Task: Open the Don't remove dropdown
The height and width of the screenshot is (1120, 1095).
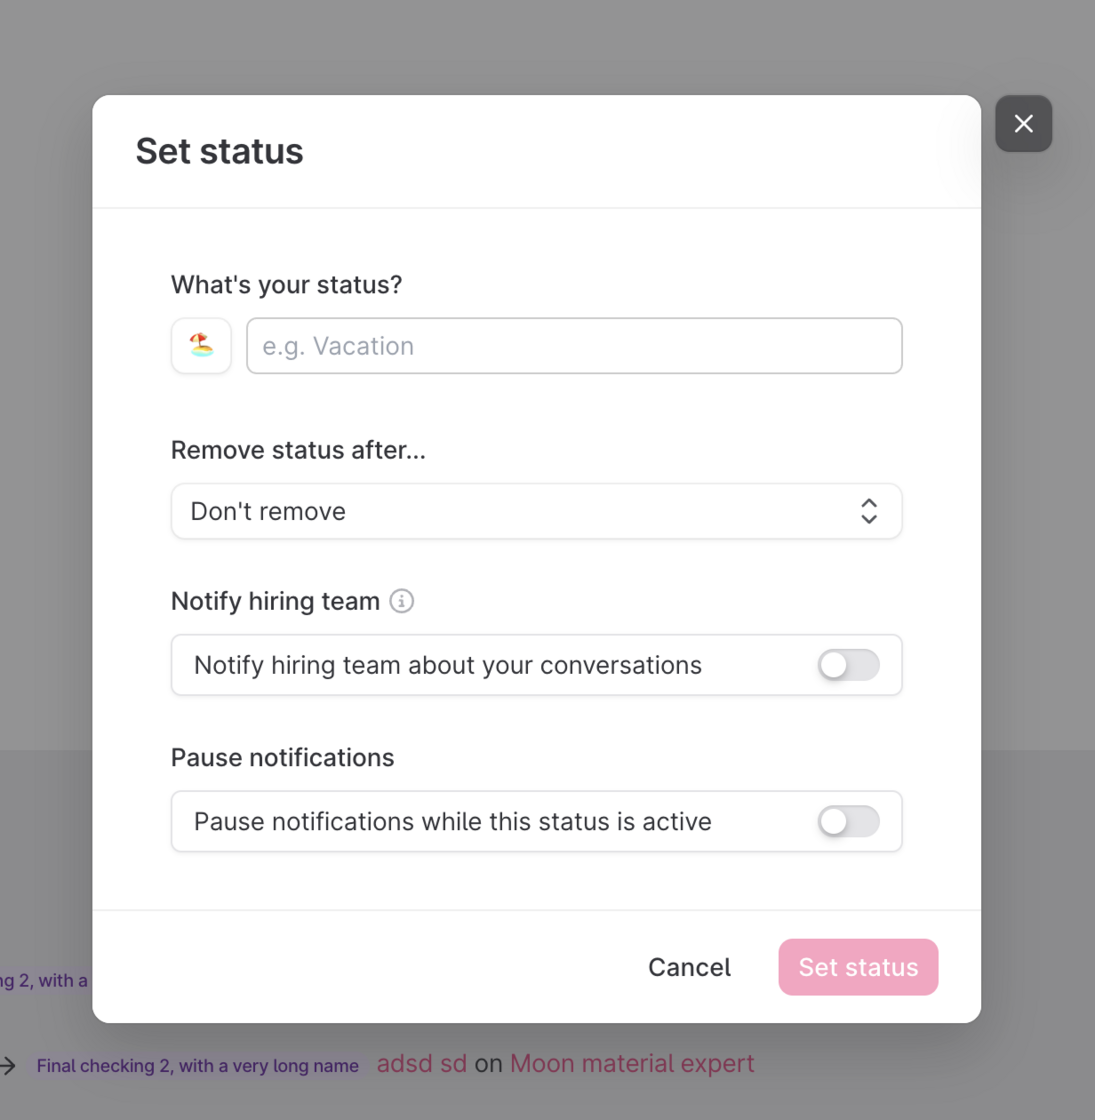Action: (x=536, y=511)
